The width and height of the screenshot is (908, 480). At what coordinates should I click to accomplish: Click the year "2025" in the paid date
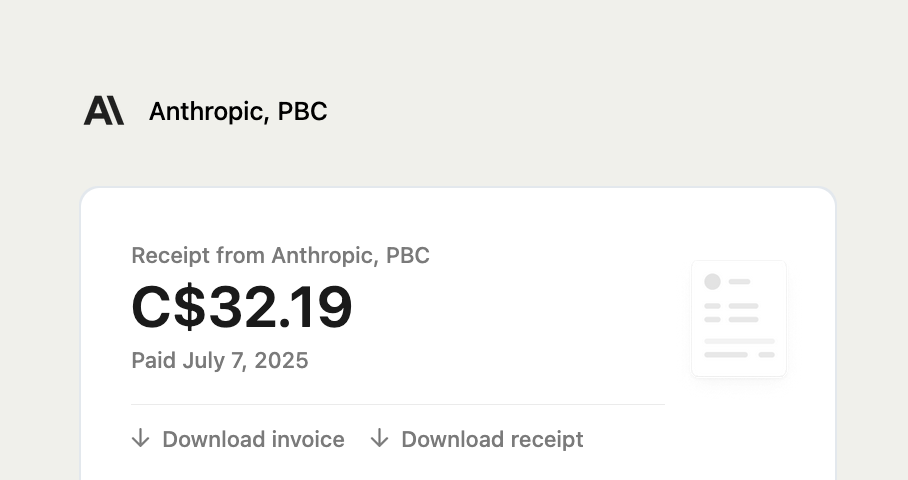[x=281, y=360]
